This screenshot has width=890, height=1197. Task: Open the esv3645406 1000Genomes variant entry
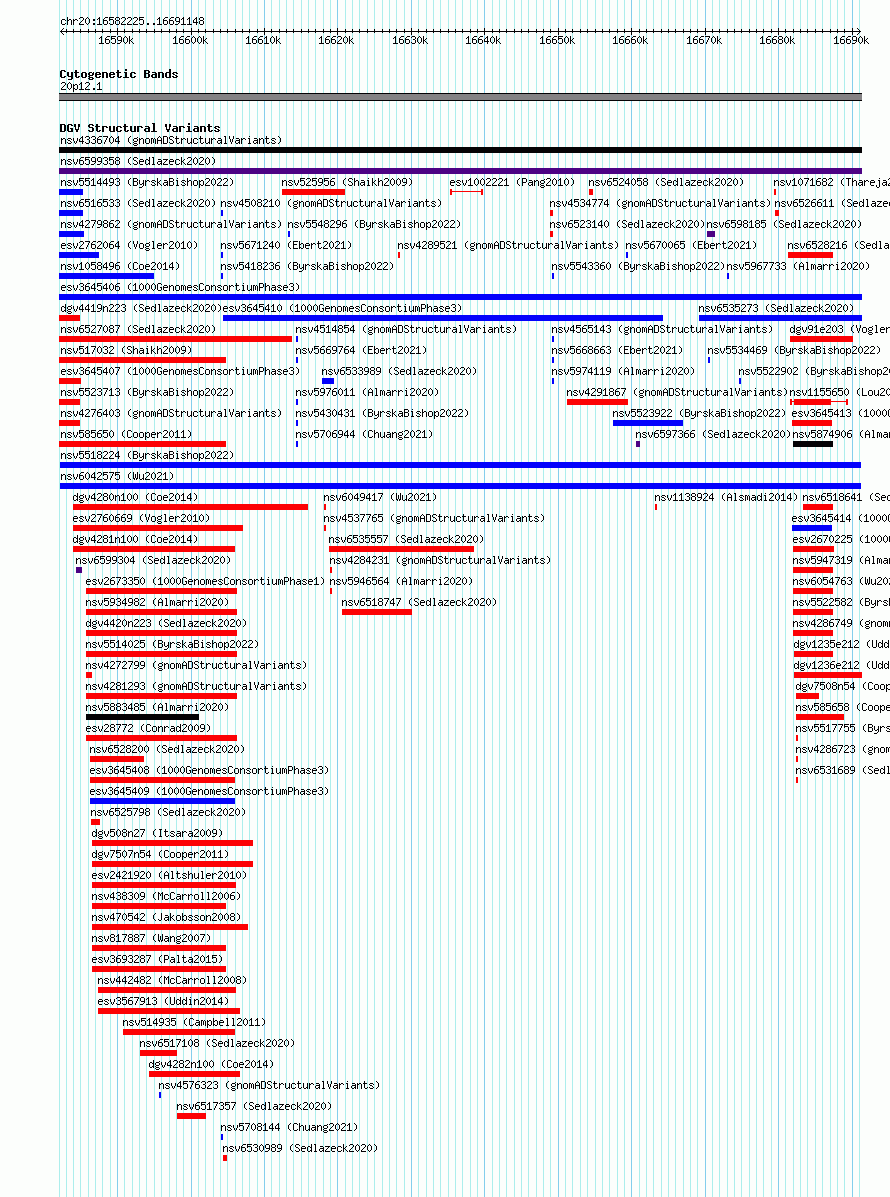point(180,287)
